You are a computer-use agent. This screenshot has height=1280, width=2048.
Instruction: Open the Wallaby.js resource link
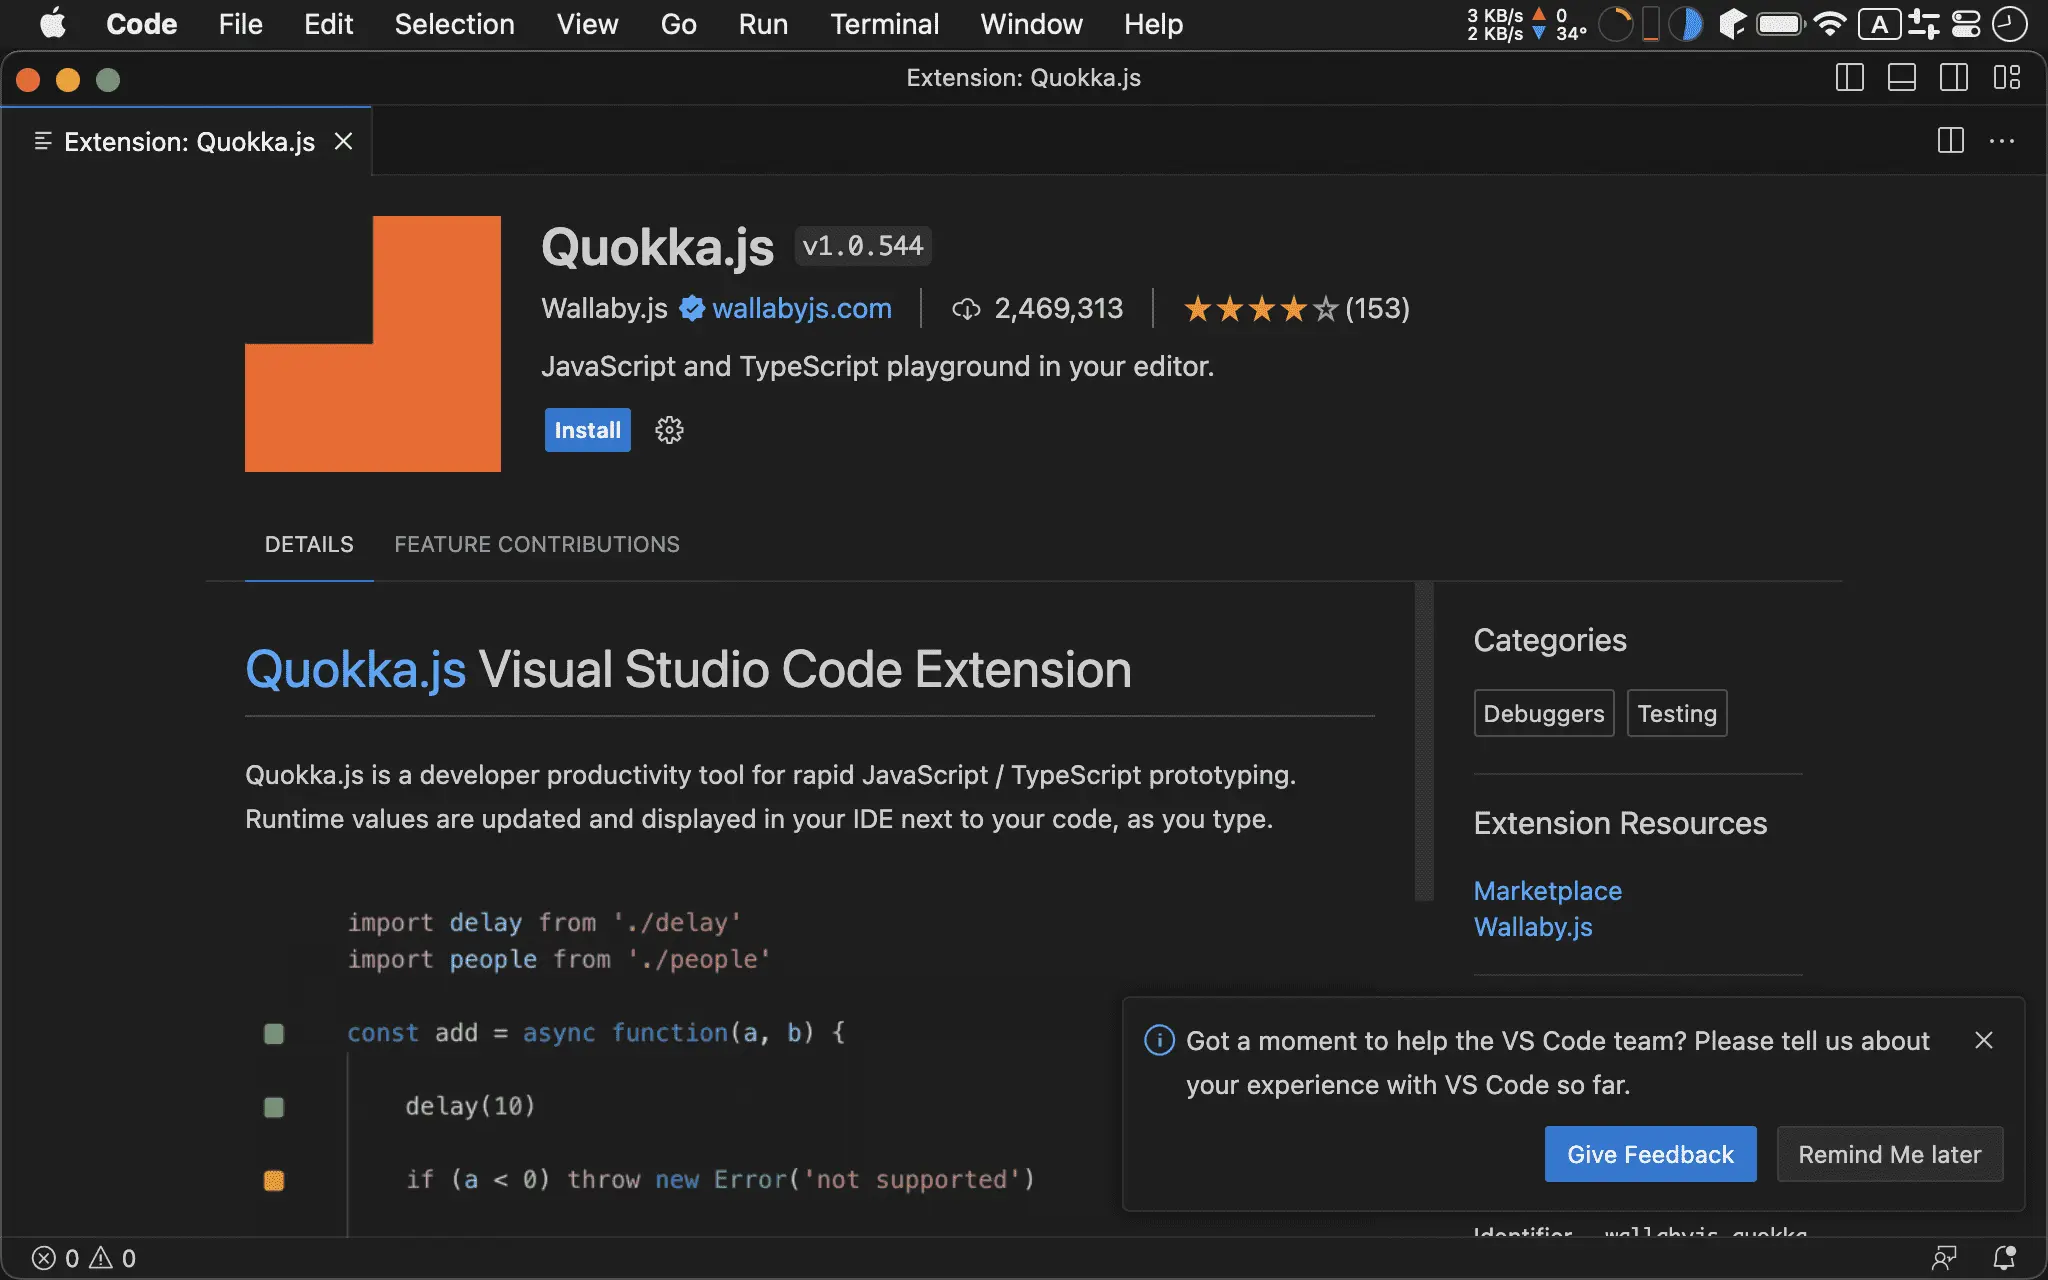(x=1533, y=927)
